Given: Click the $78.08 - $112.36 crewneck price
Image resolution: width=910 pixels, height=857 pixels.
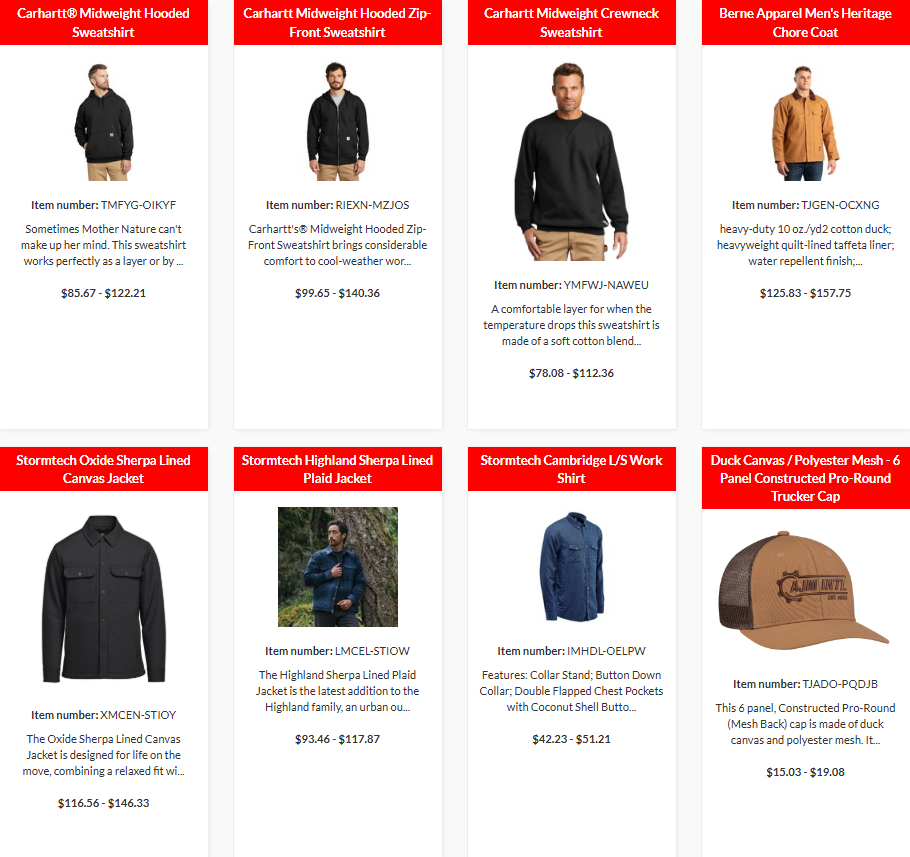Looking at the screenshot, I should click(x=571, y=373).
